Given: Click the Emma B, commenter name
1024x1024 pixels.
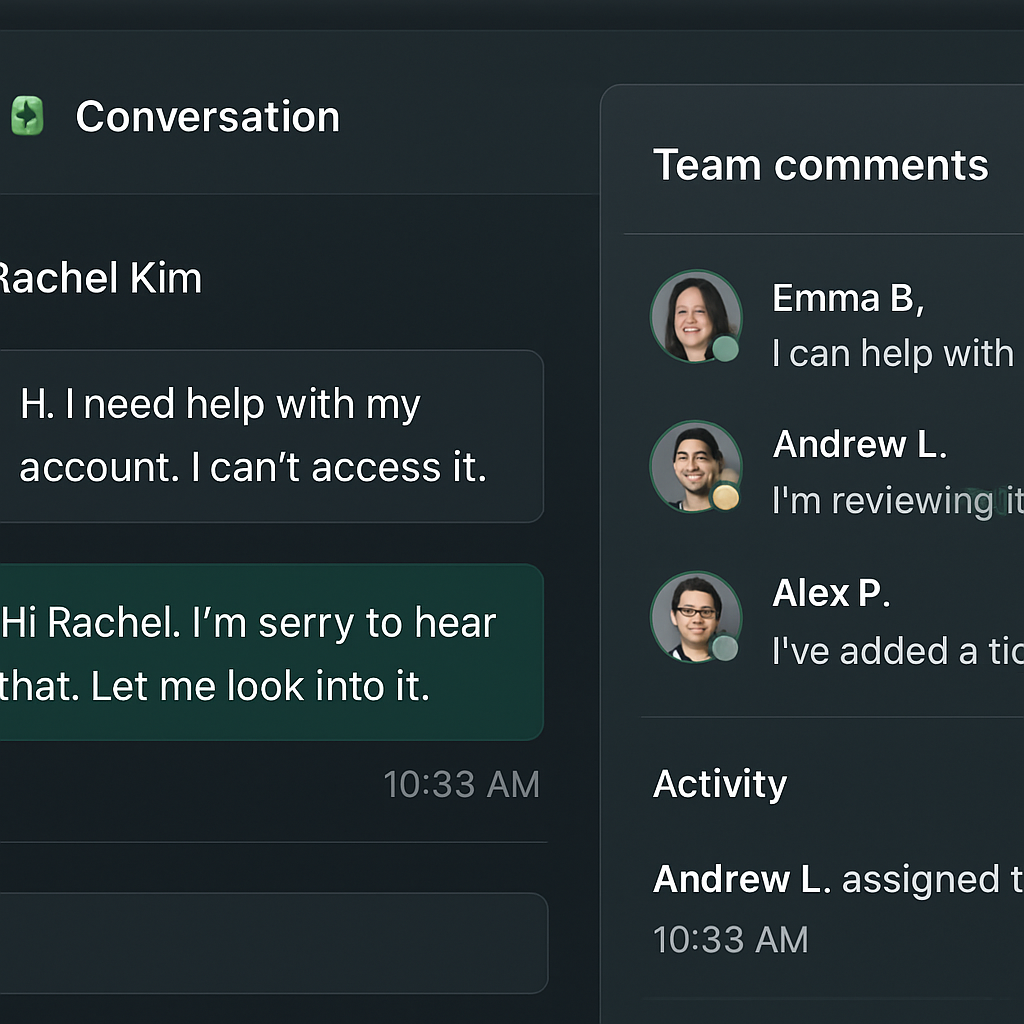Looking at the screenshot, I should pyautogui.click(x=848, y=298).
